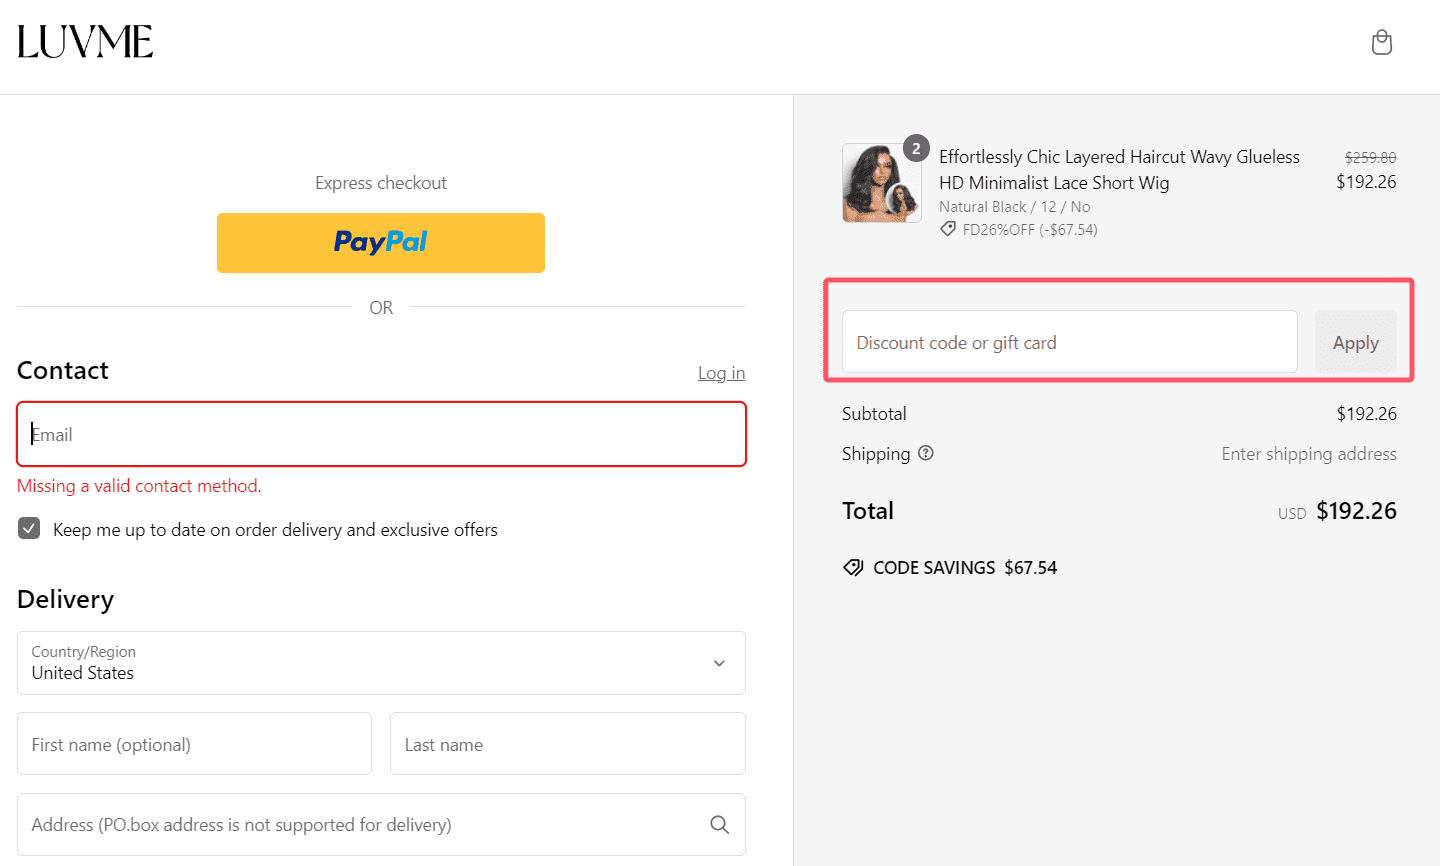Focus the Email input field

[381, 434]
